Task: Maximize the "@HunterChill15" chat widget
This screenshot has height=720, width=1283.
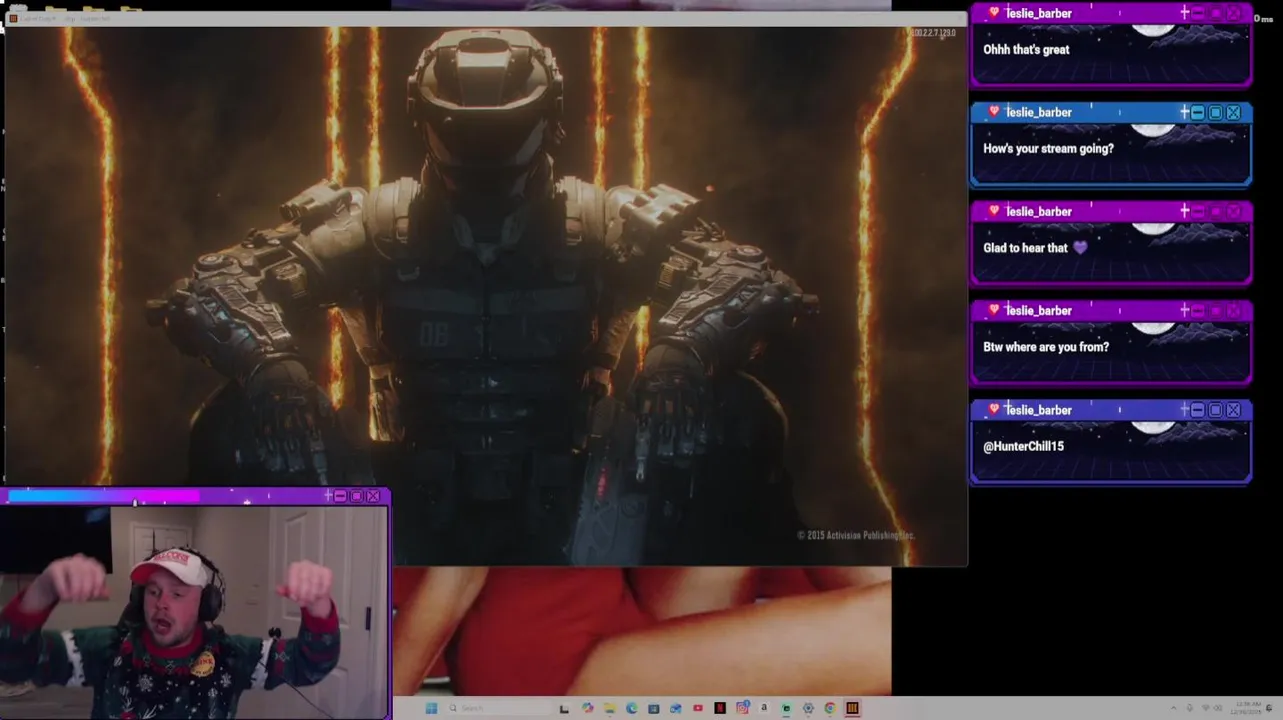Action: coord(1215,410)
